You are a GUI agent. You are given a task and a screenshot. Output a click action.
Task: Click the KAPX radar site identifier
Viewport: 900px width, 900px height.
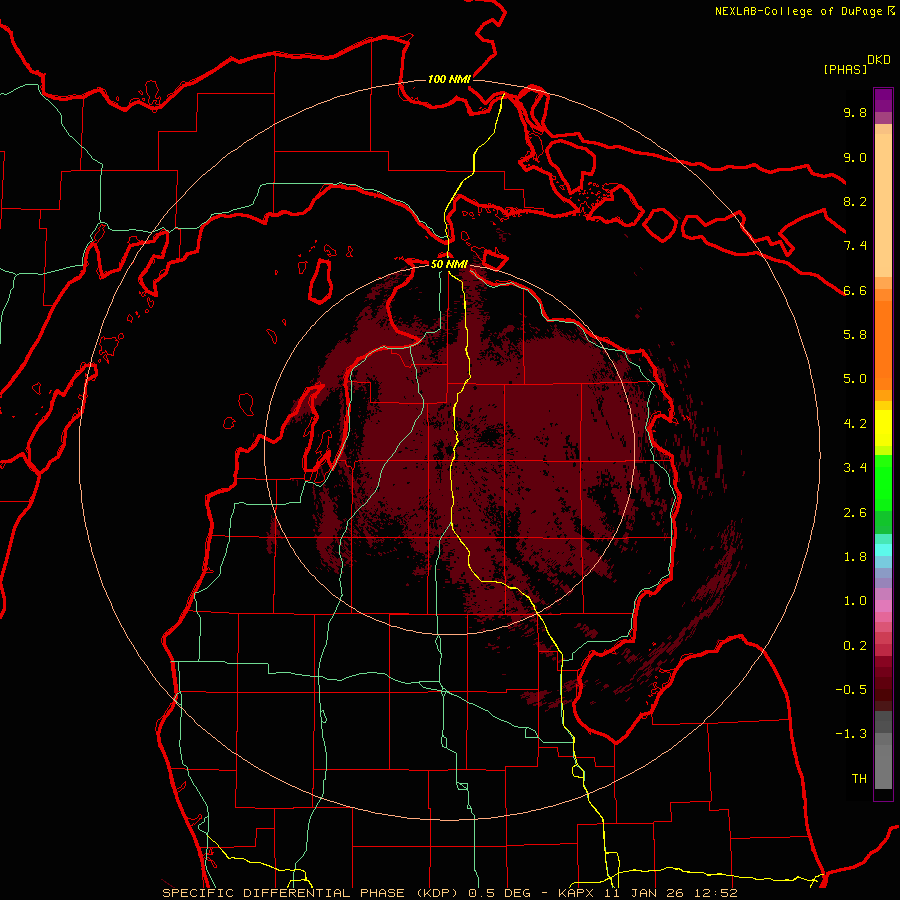(577, 893)
